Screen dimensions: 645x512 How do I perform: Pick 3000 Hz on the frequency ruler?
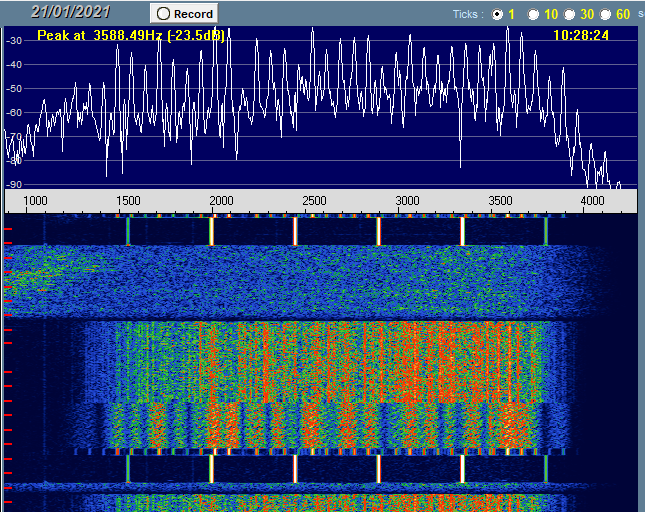click(x=407, y=201)
